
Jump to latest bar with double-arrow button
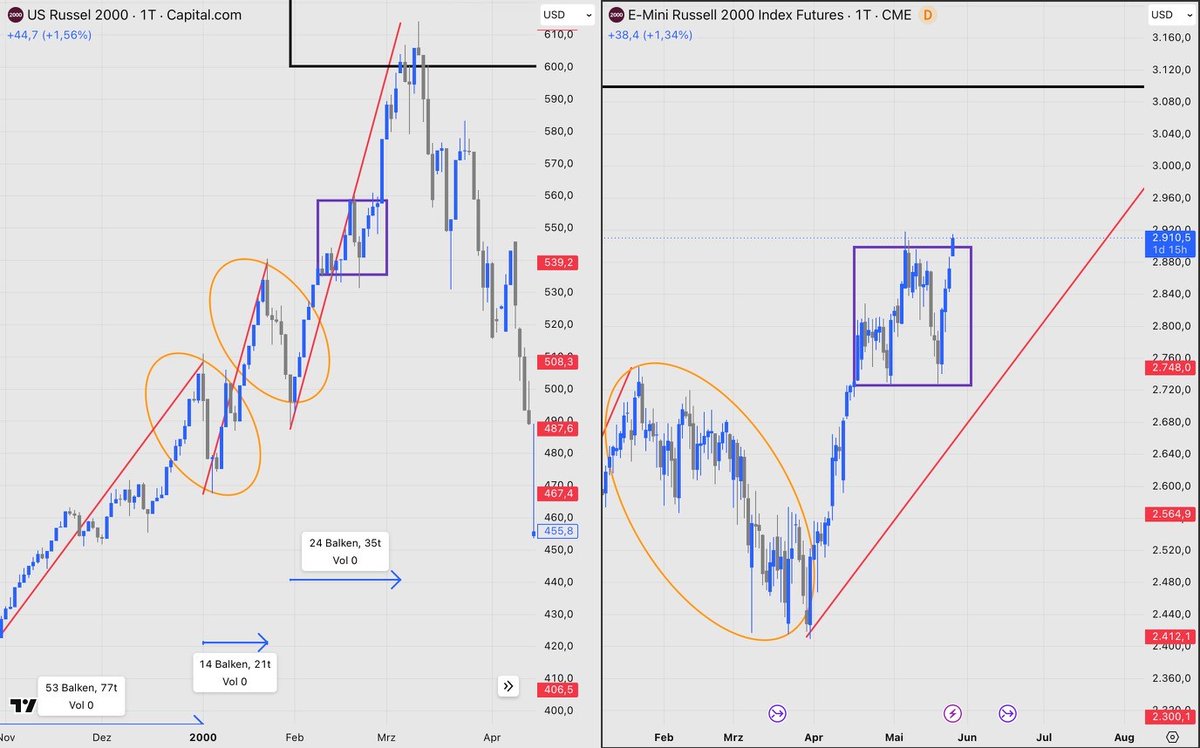[510, 686]
